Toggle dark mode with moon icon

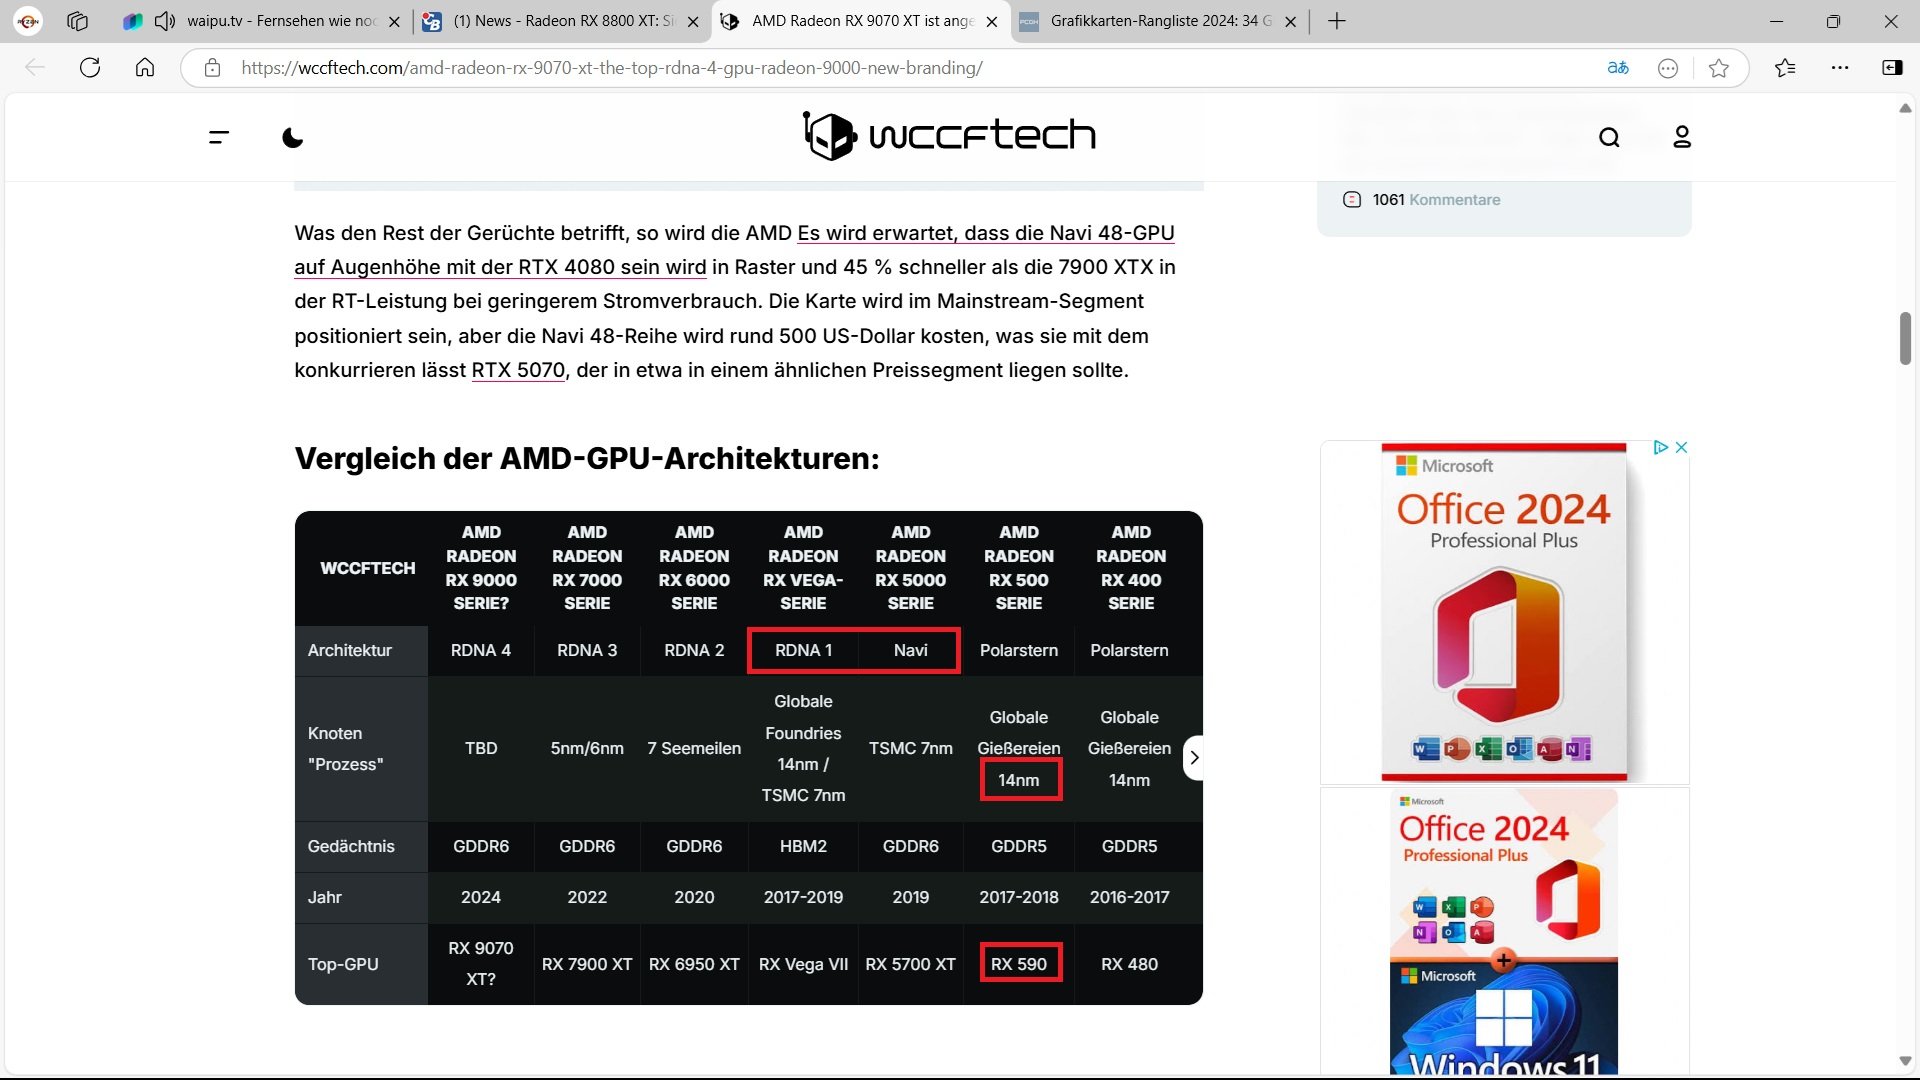pyautogui.click(x=292, y=137)
